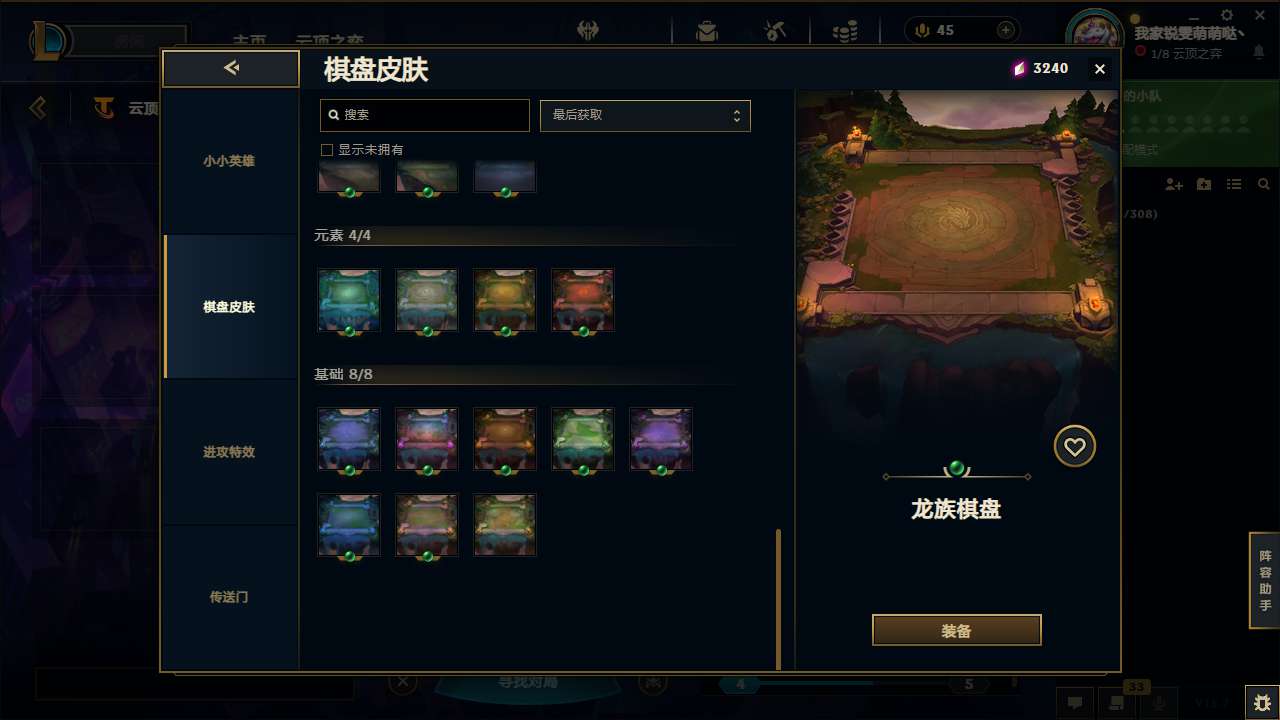Select the red fourth arena in 元素

583,300
